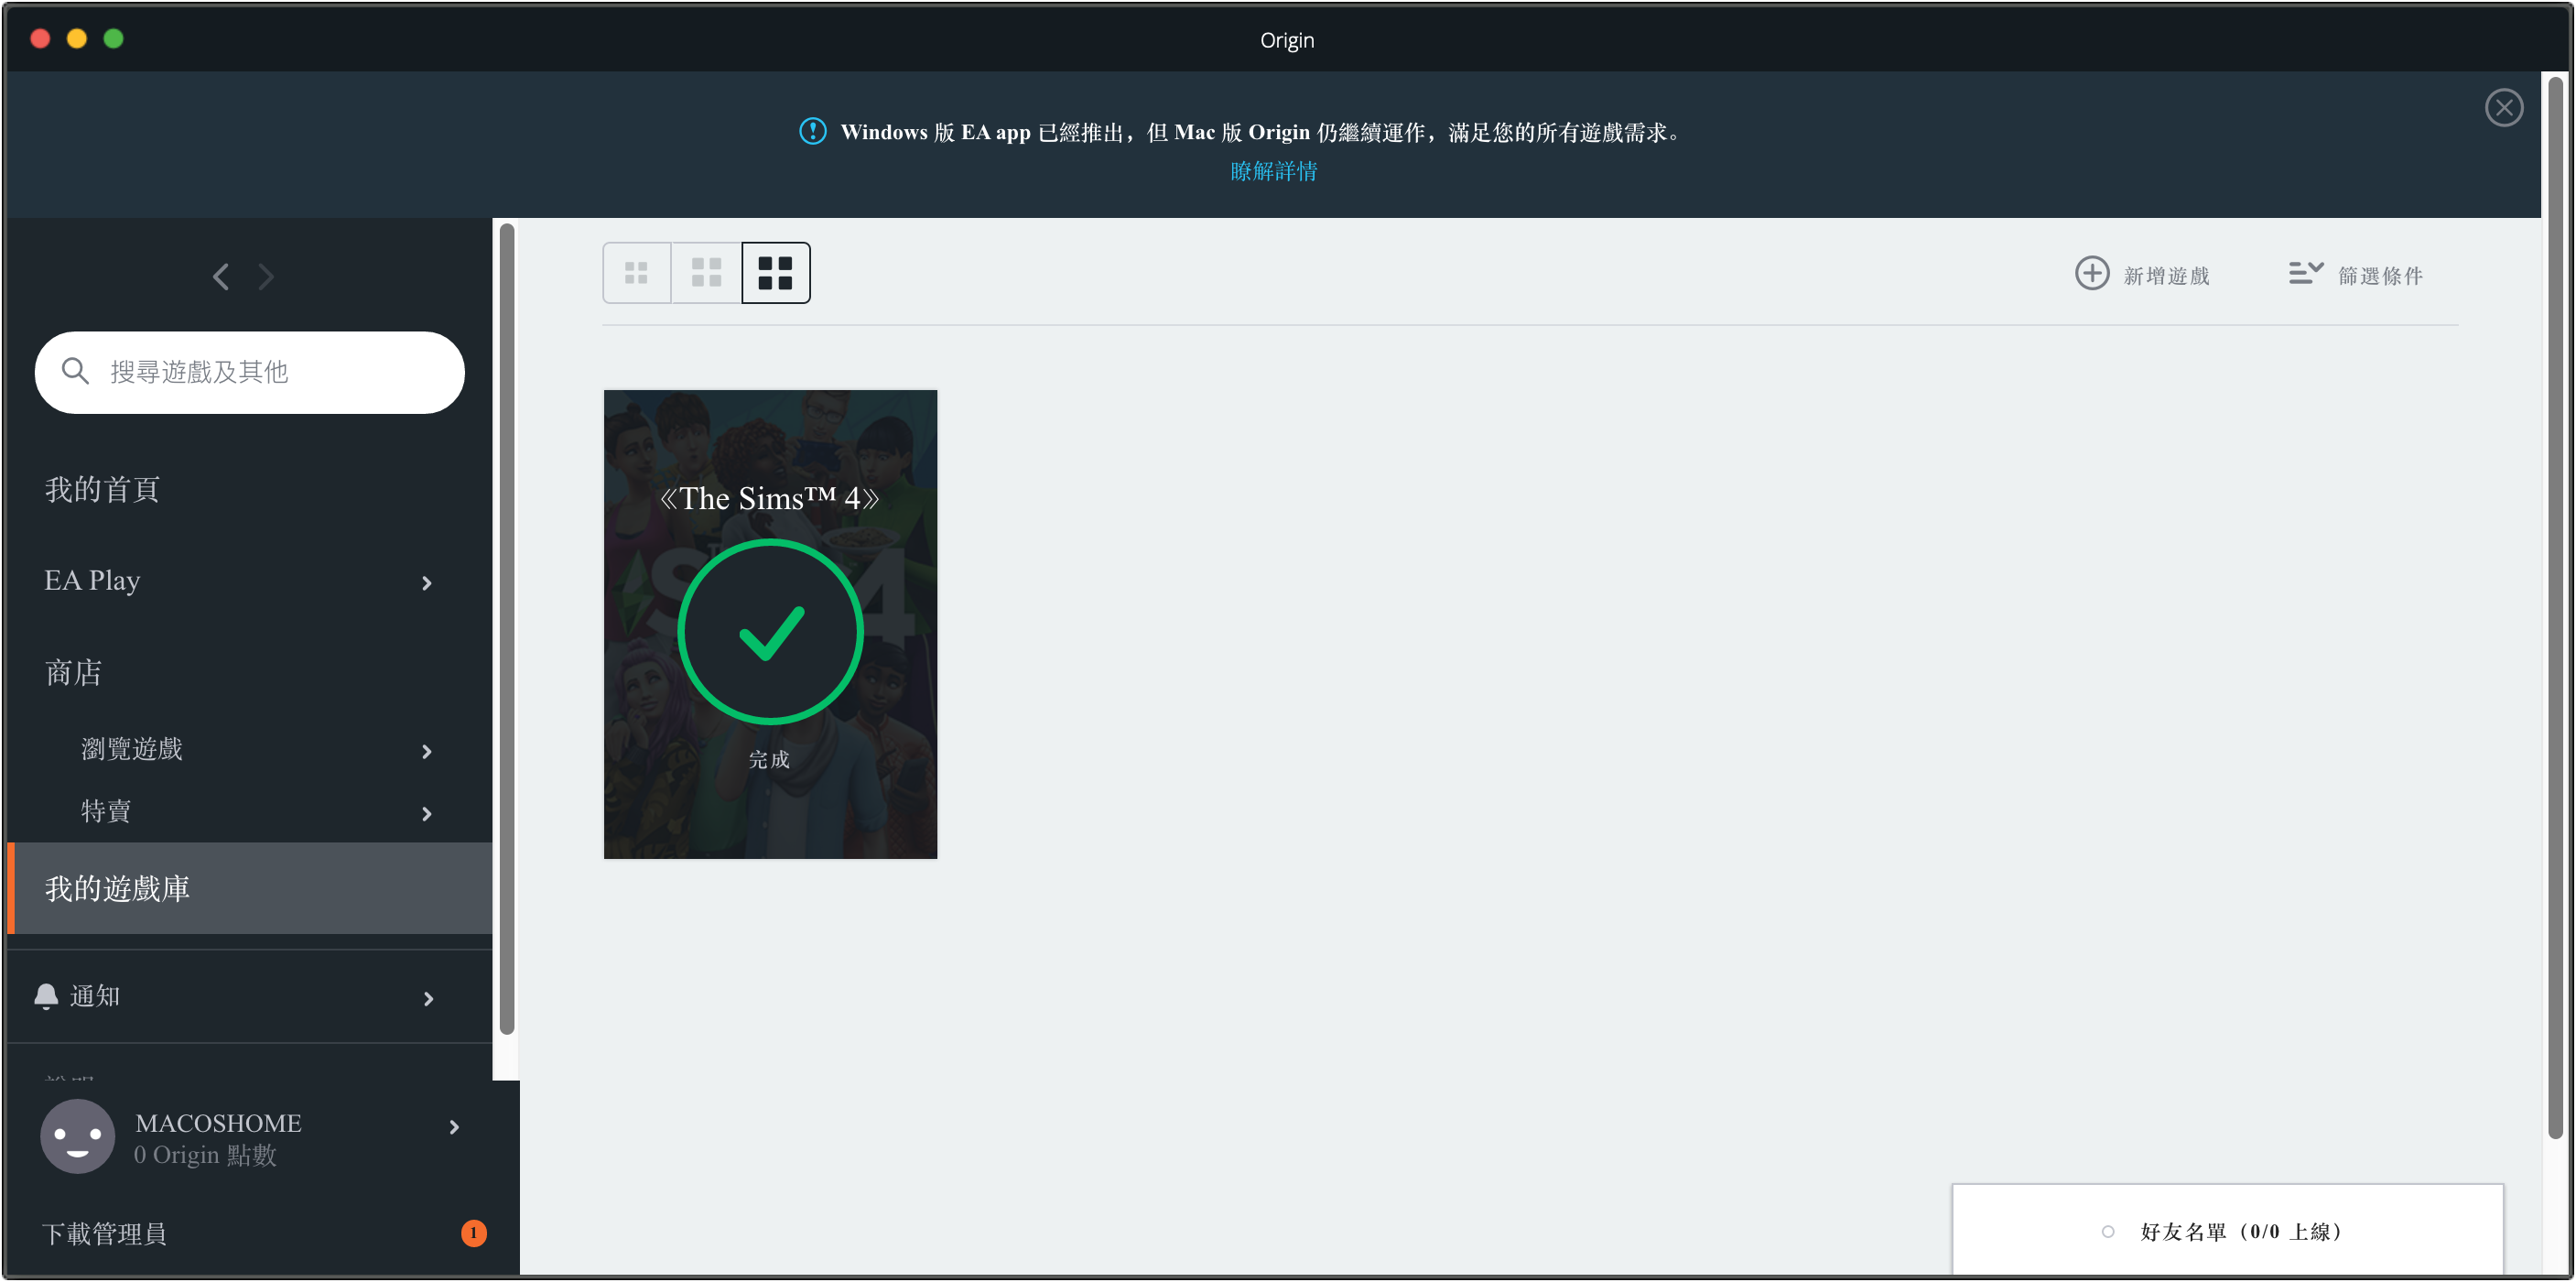Click 瞭解詳情 link in banner
Screen dimensions: 2576x1282
tap(1274, 171)
